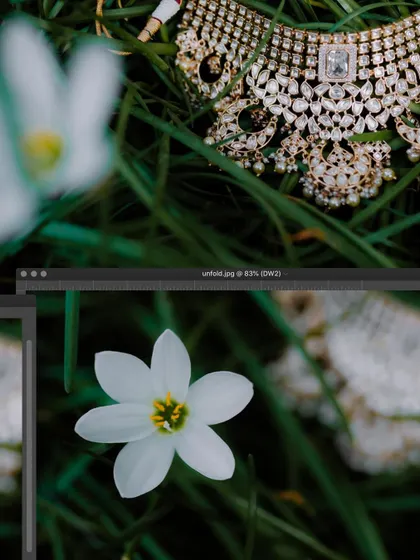Image resolution: width=420 pixels, height=560 pixels.
Task: Close the unfold.jpg window
Action: [x=24, y=274]
